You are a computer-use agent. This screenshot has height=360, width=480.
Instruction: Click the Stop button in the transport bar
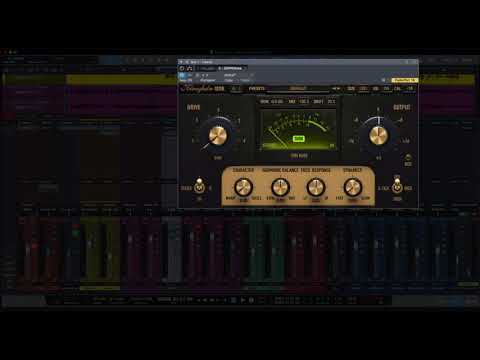point(234,300)
